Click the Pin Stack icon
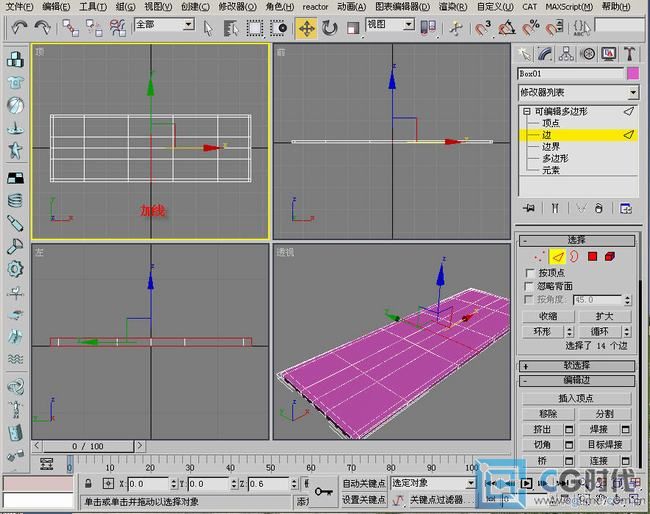This screenshot has height=514, width=650. 529,208
